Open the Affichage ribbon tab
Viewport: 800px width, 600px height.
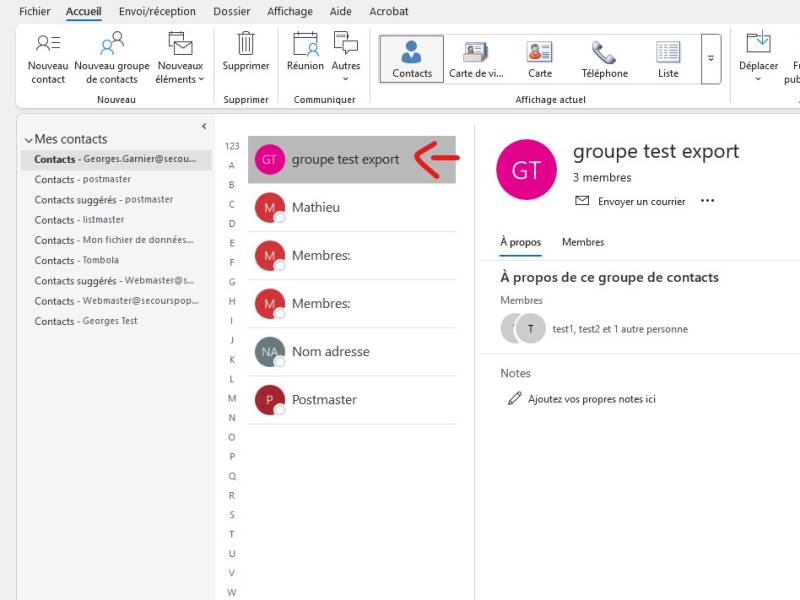pos(290,11)
